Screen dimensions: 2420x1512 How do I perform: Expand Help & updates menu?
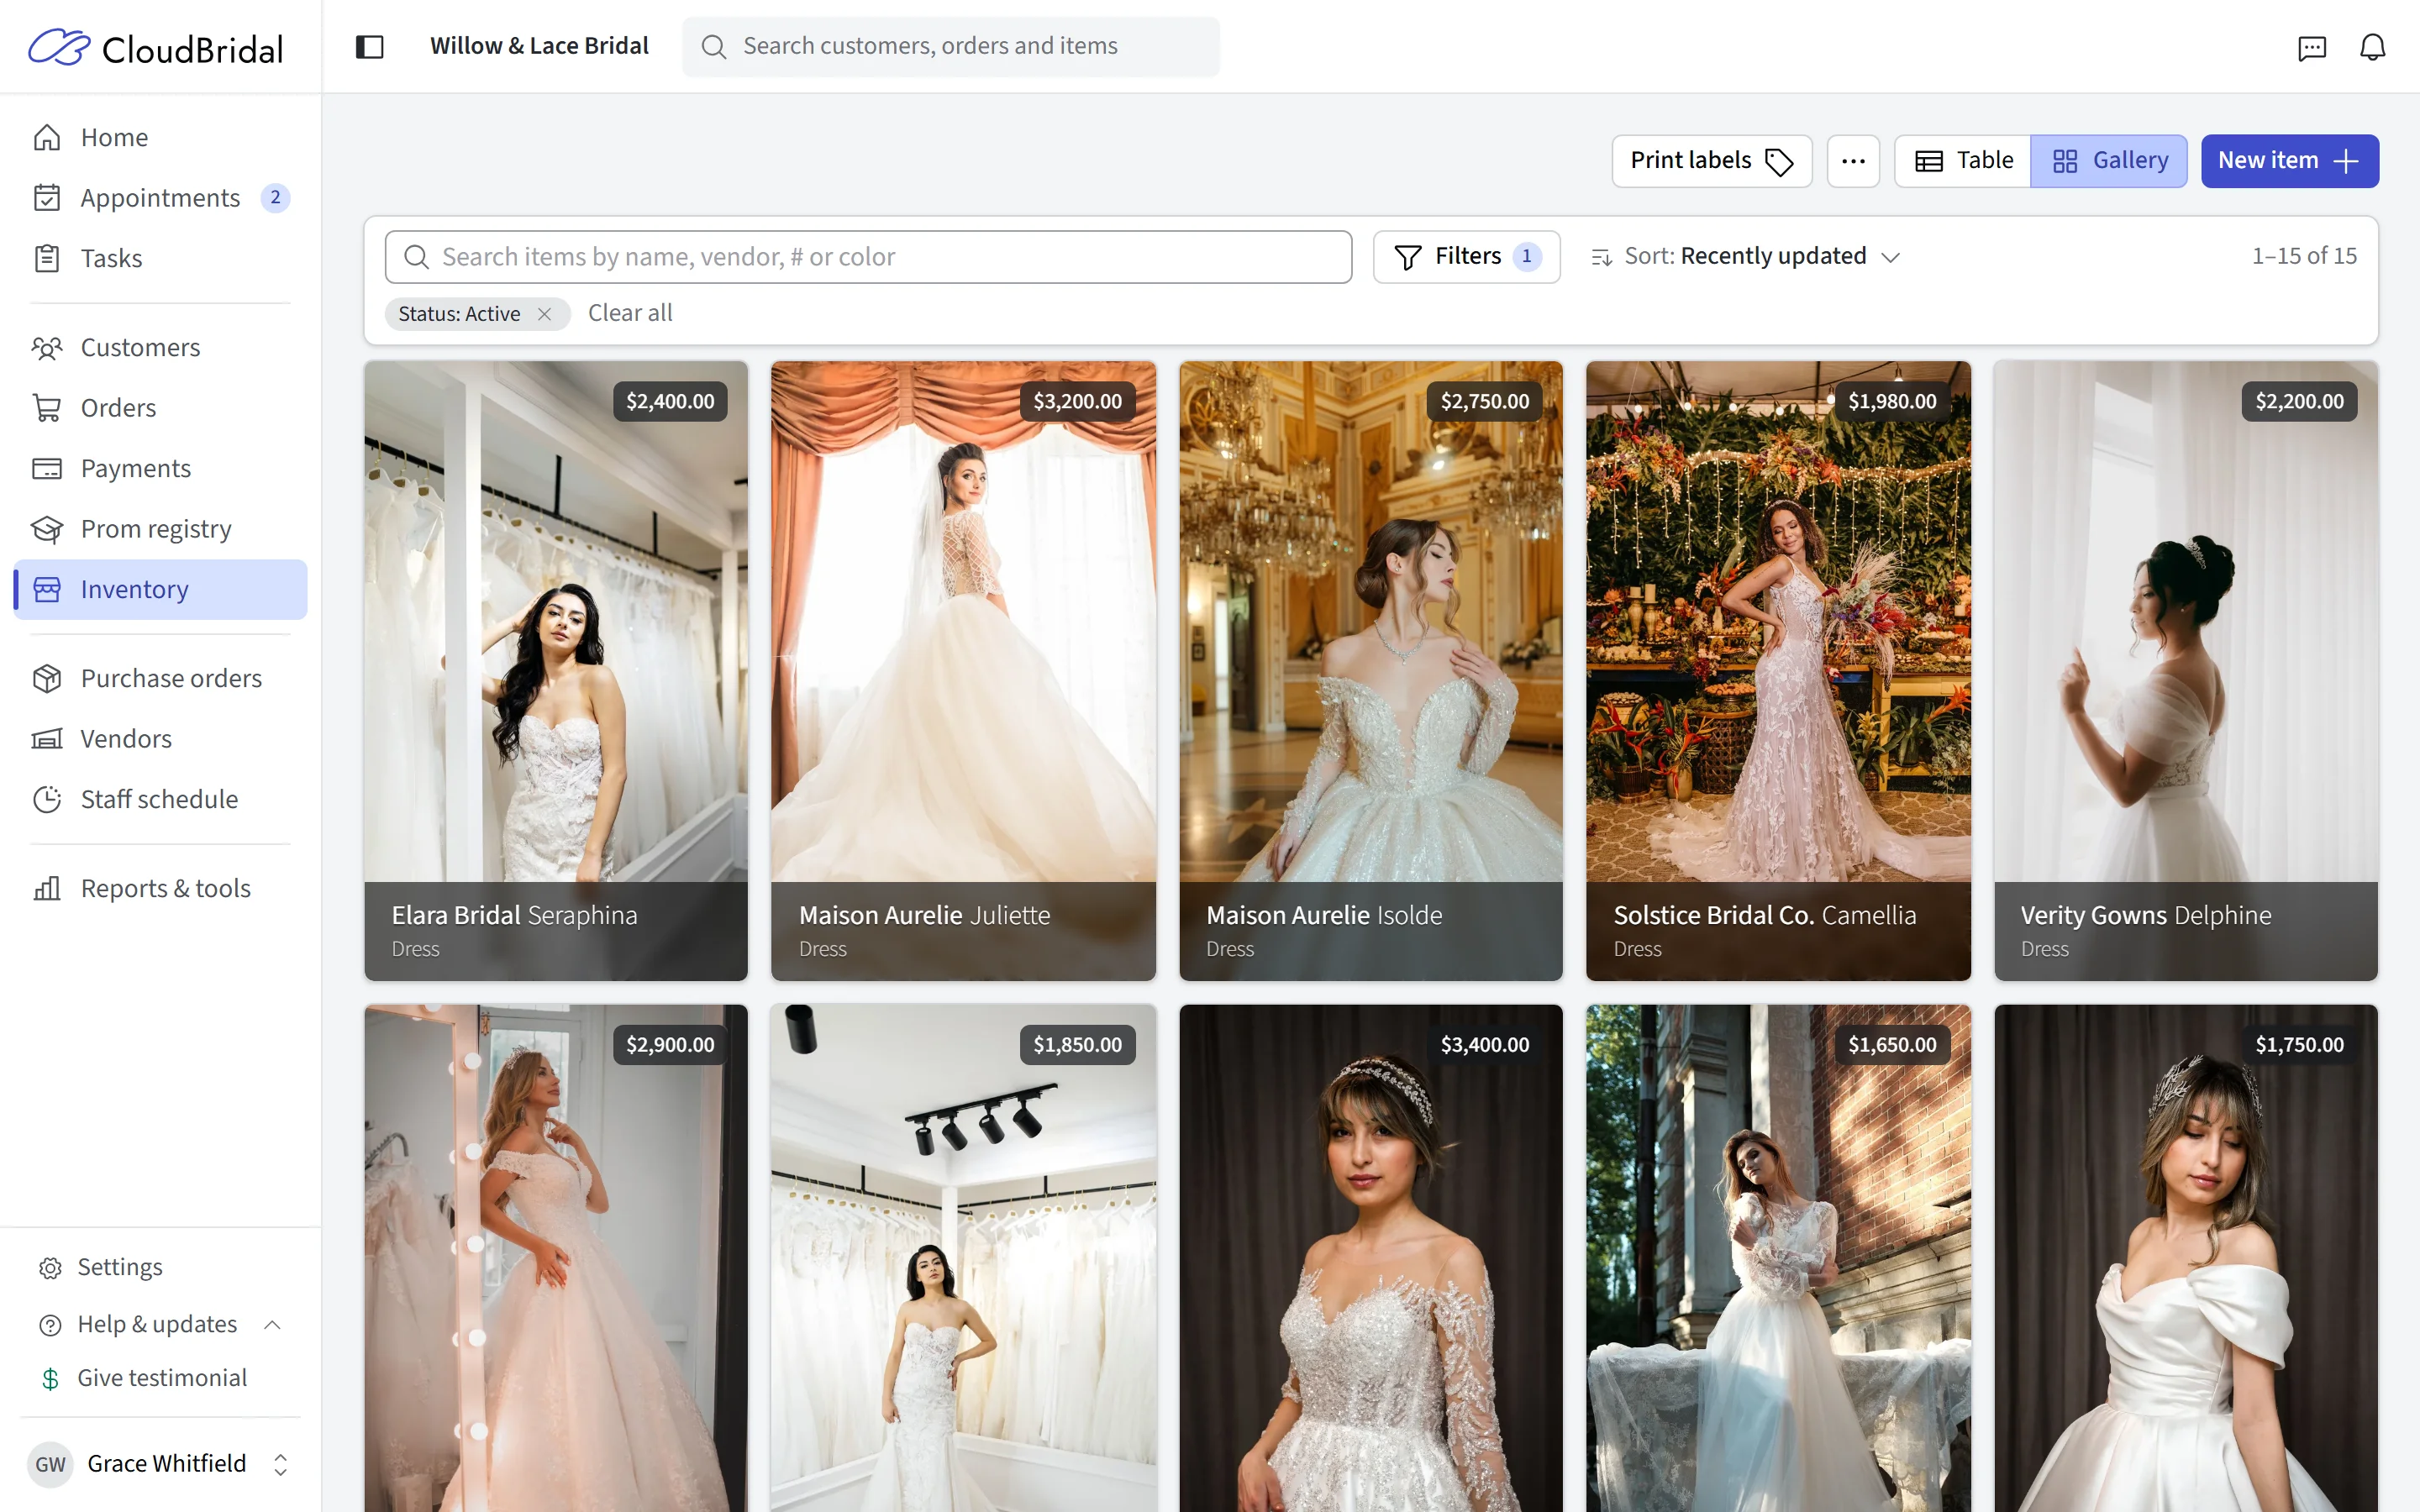pos(160,1324)
